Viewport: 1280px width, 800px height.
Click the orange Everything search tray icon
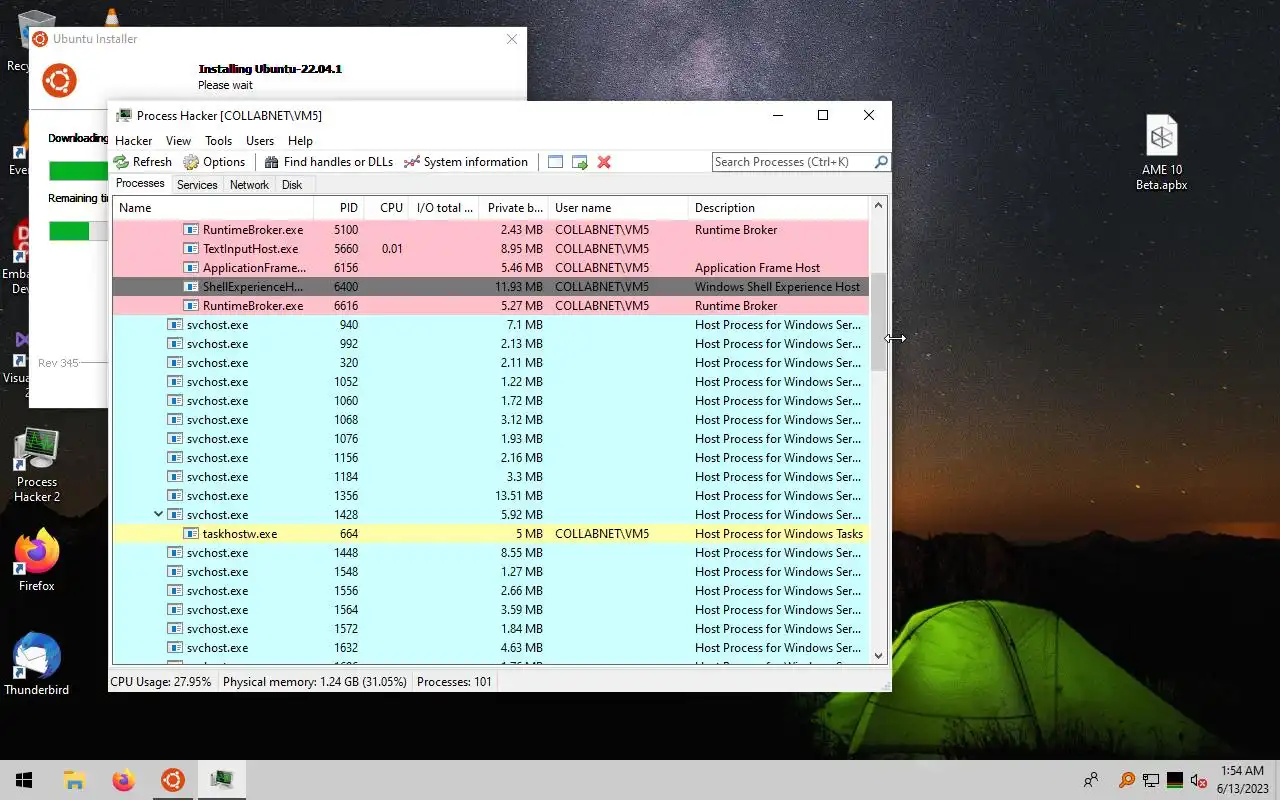pos(1127,780)
